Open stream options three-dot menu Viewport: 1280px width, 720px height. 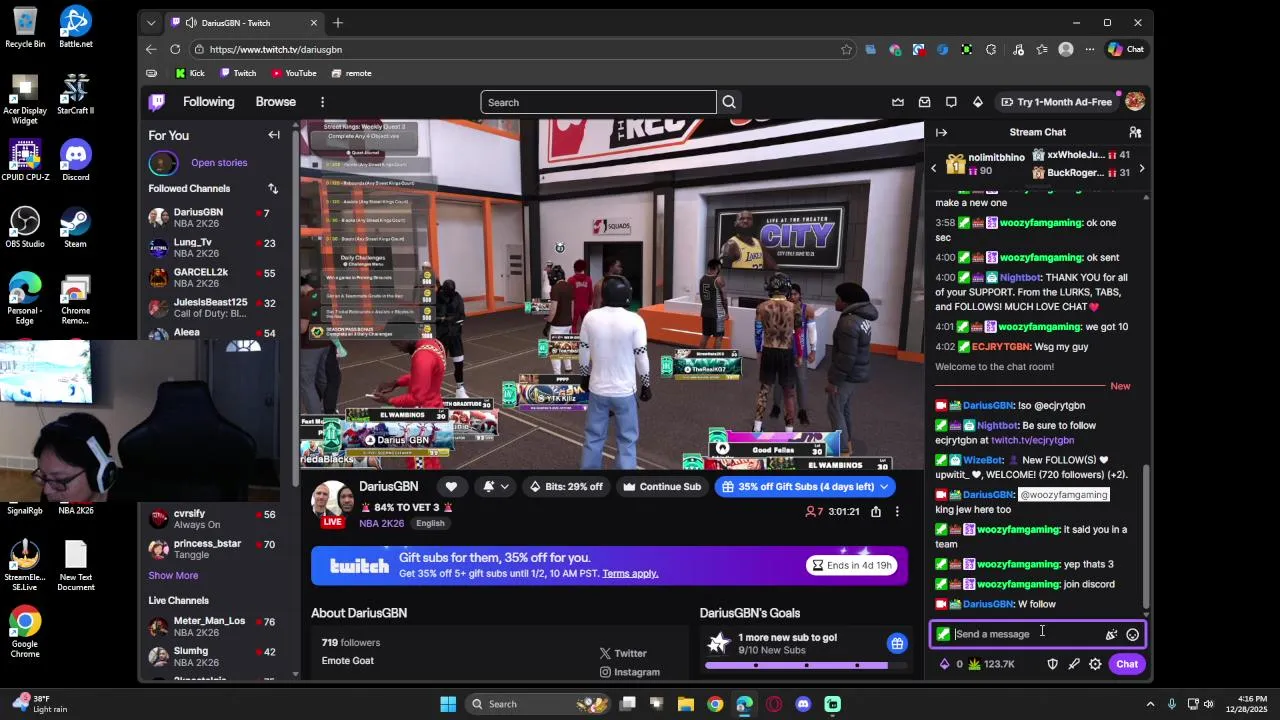tap(897, 512)
